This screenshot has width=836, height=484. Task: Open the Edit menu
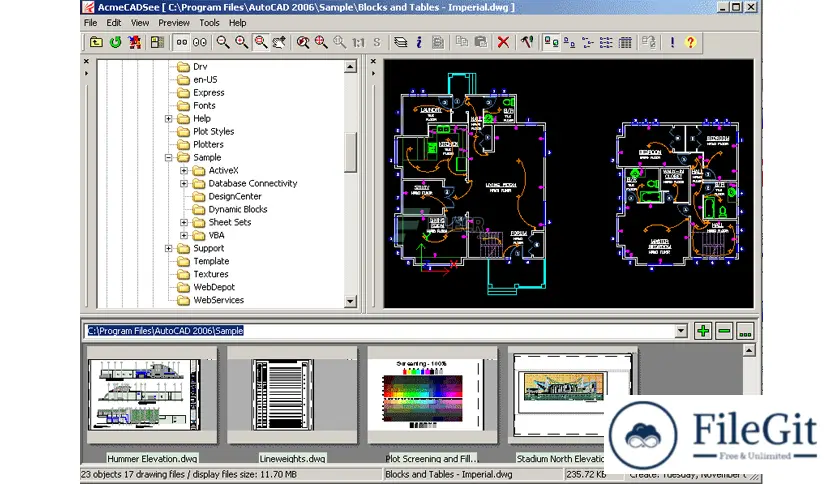[x=114, y=23]
